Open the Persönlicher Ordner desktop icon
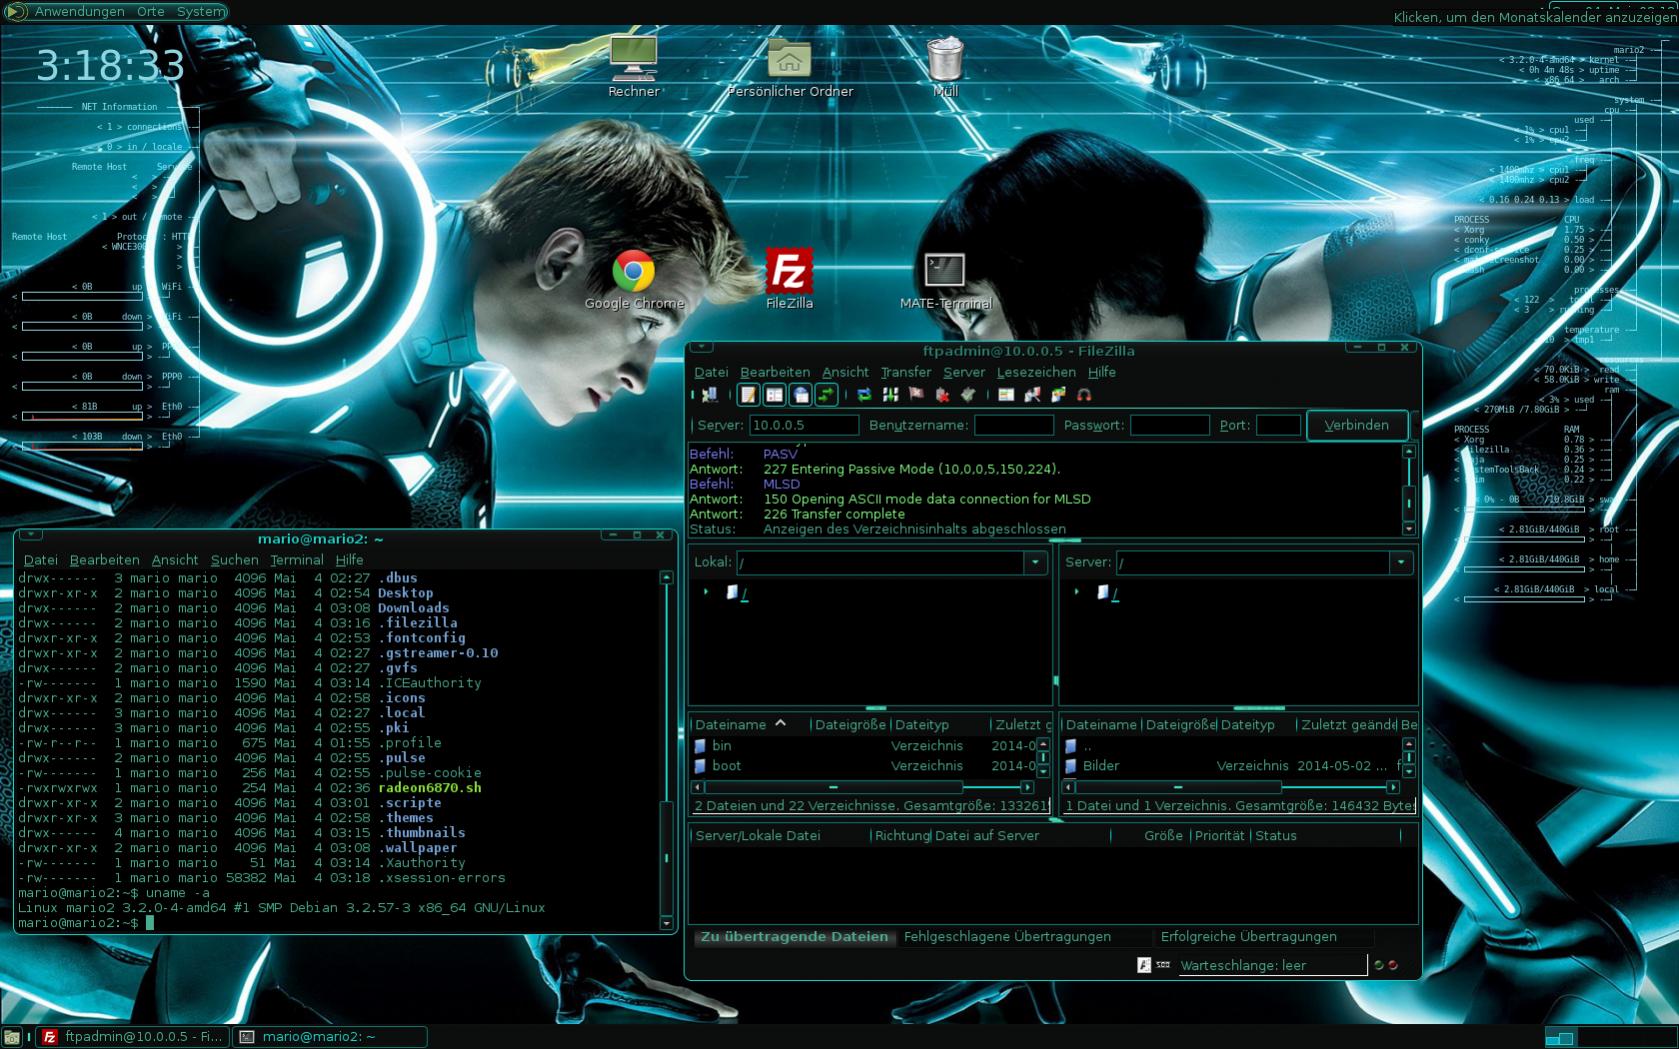This screenshot has height=1049, width=1679. pyautogui.click(x=789, y=66)
